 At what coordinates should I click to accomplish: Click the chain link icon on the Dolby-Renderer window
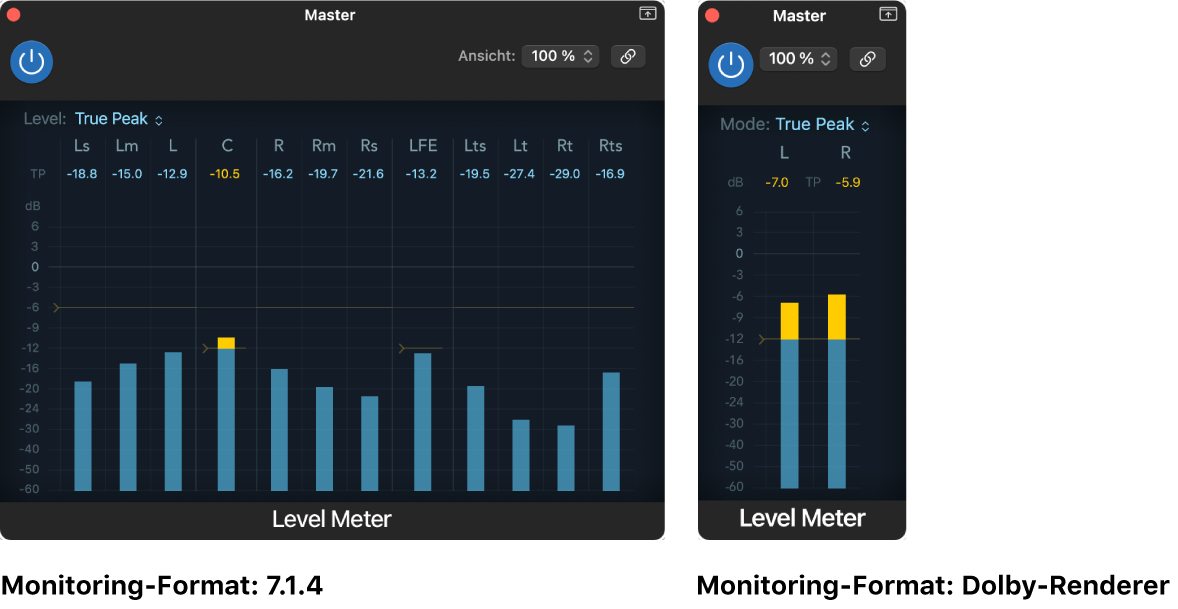[867, 59]
